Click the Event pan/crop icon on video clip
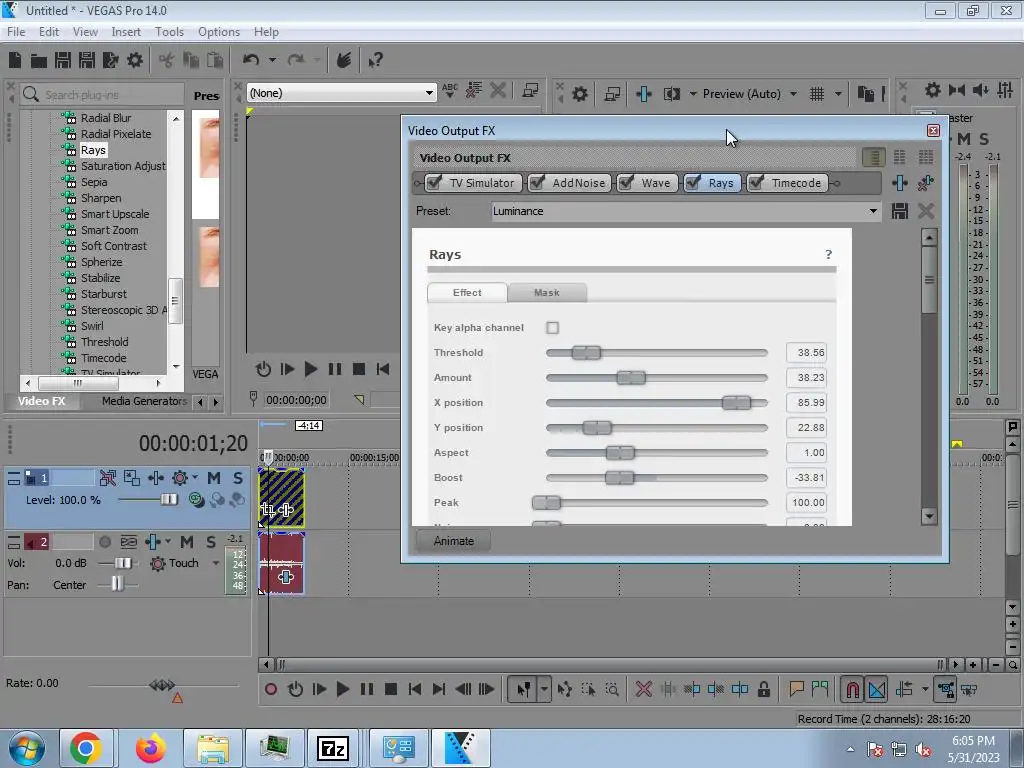 pyautogui.click(x=268, y=509)
